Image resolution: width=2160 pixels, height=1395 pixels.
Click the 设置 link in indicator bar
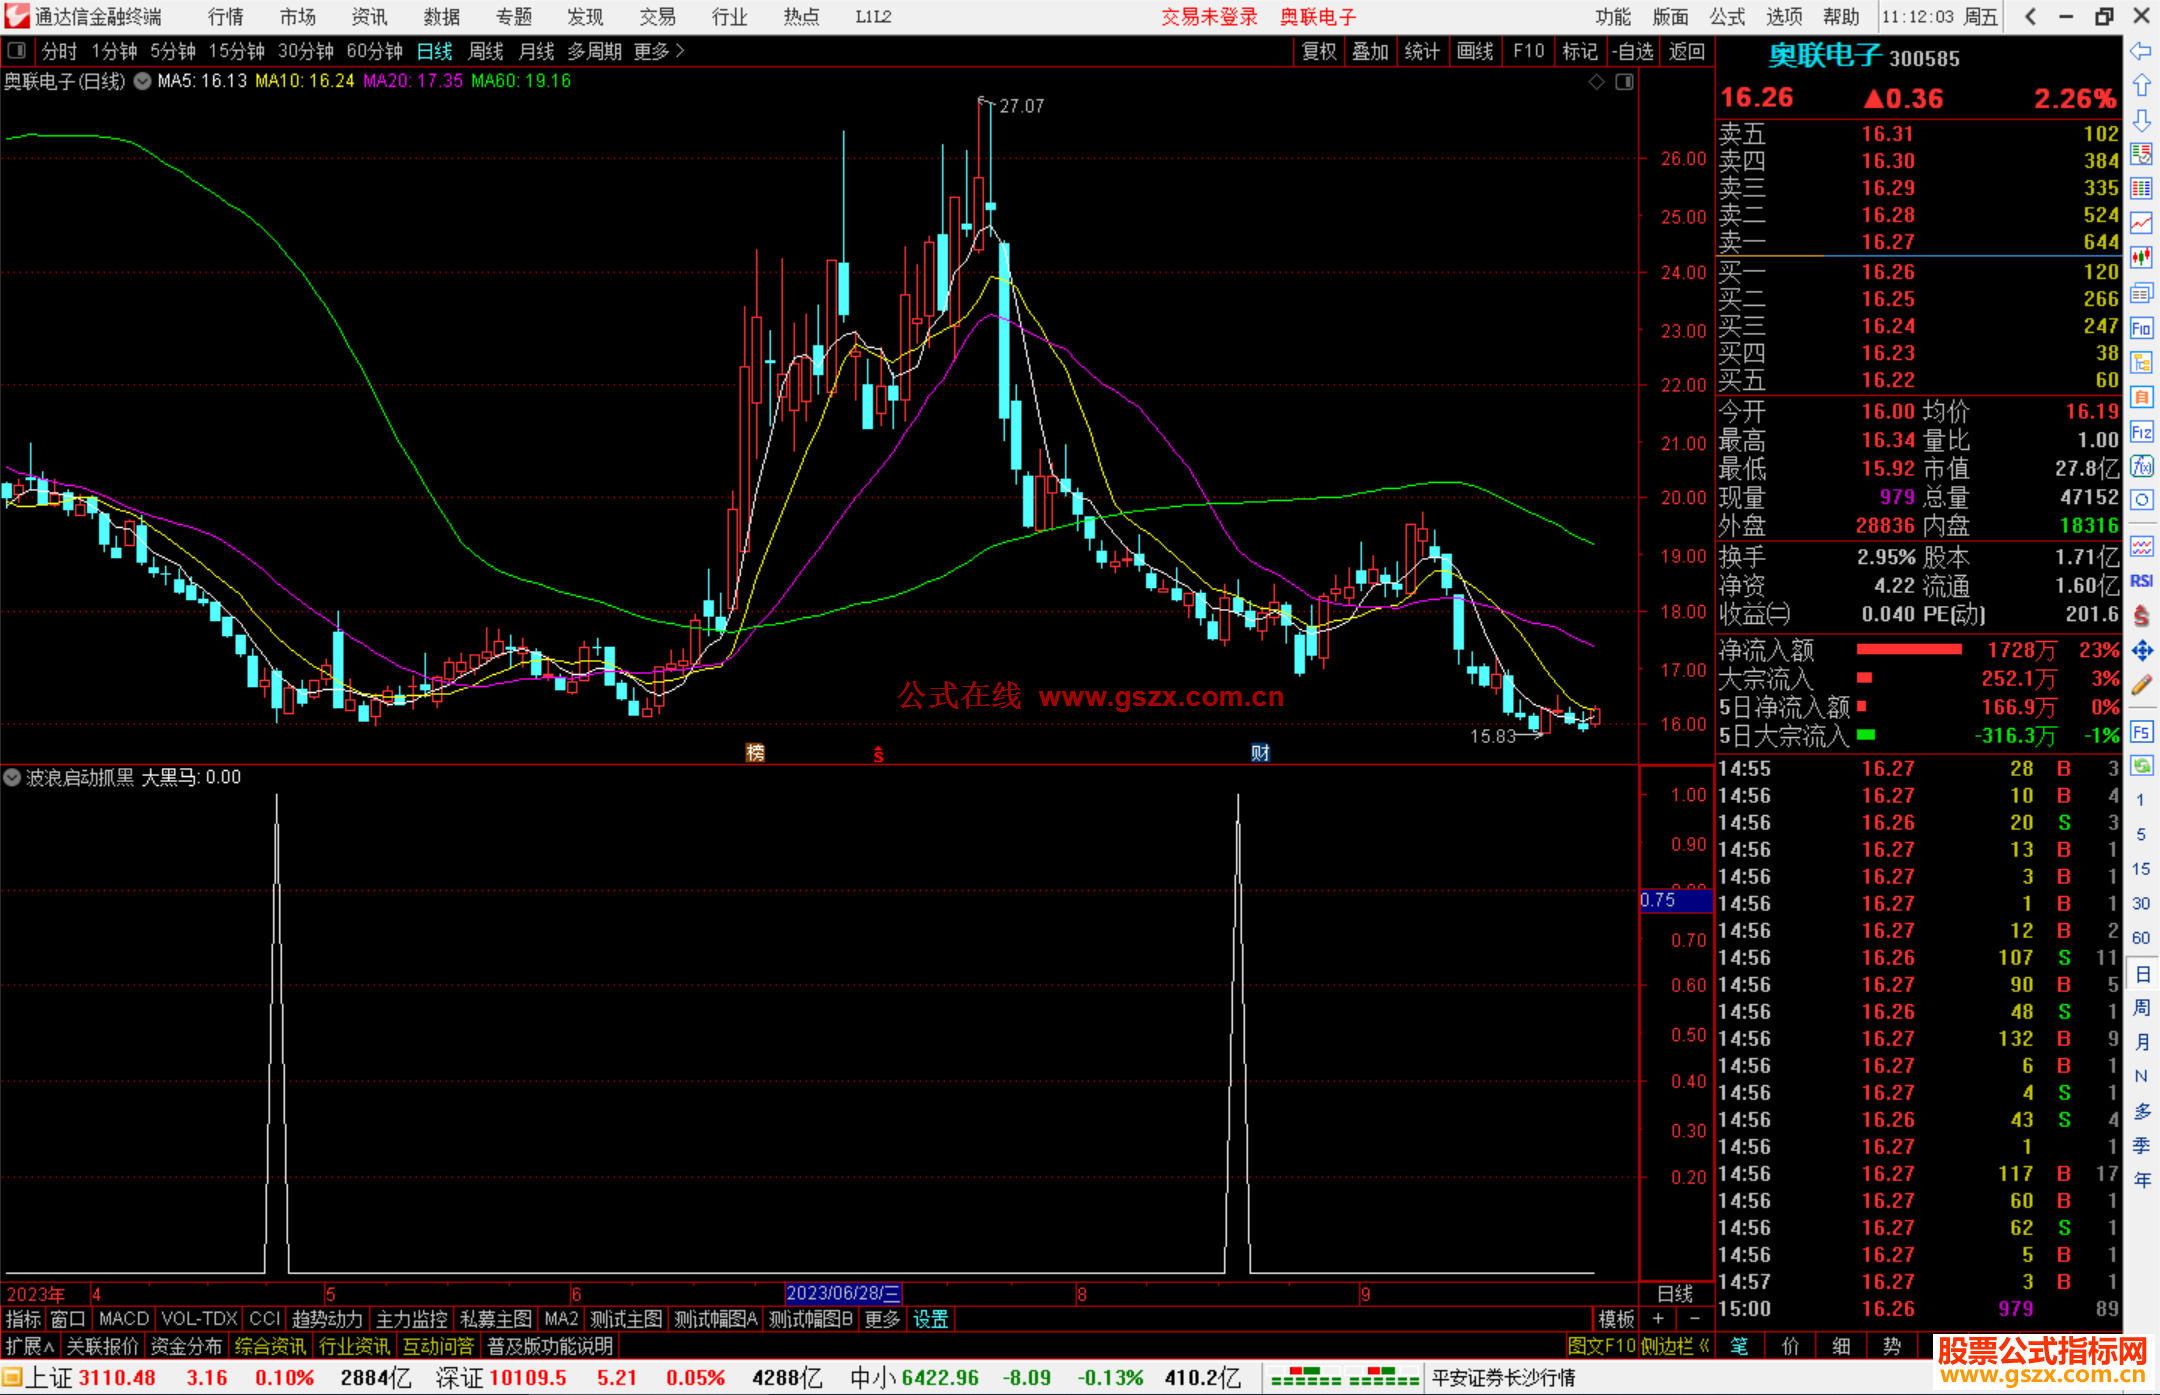pos(930,1319)
